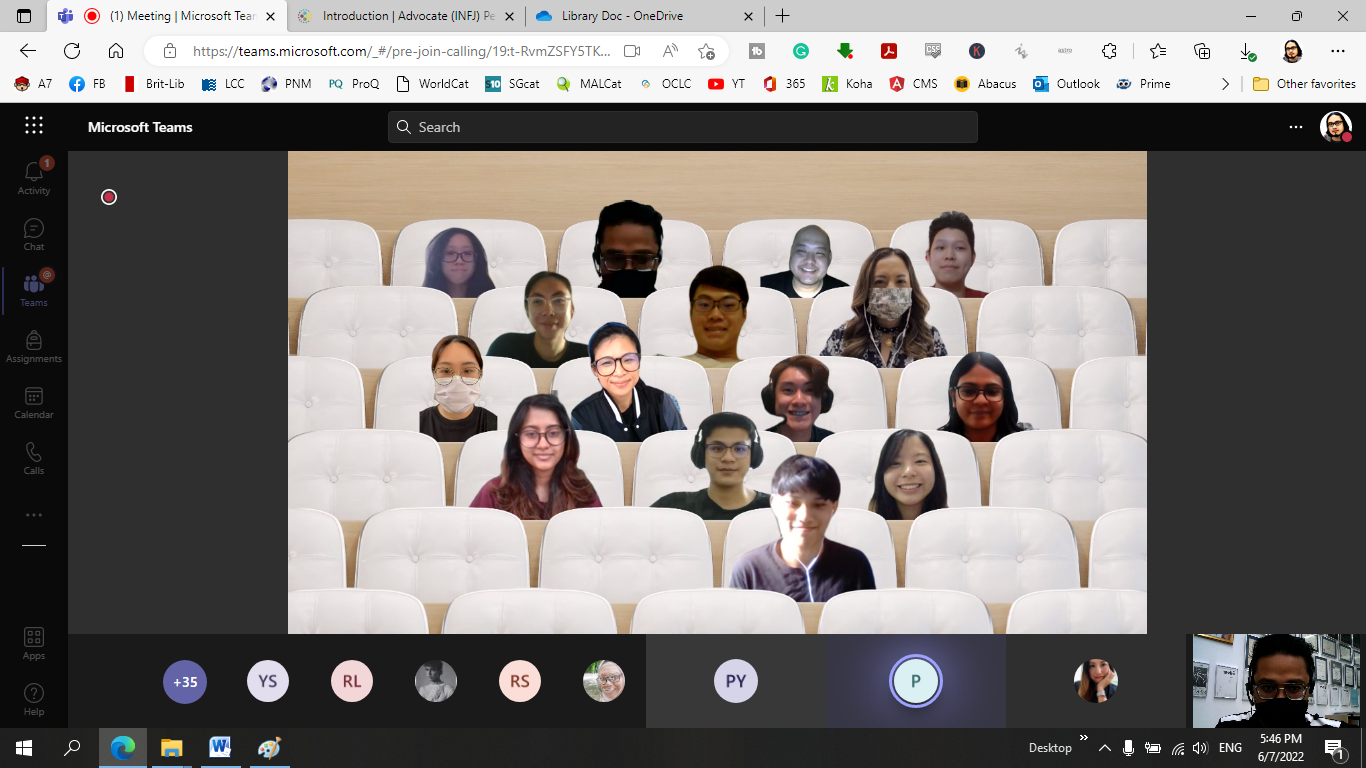Show the +35 more participants

tap(185, 682)
